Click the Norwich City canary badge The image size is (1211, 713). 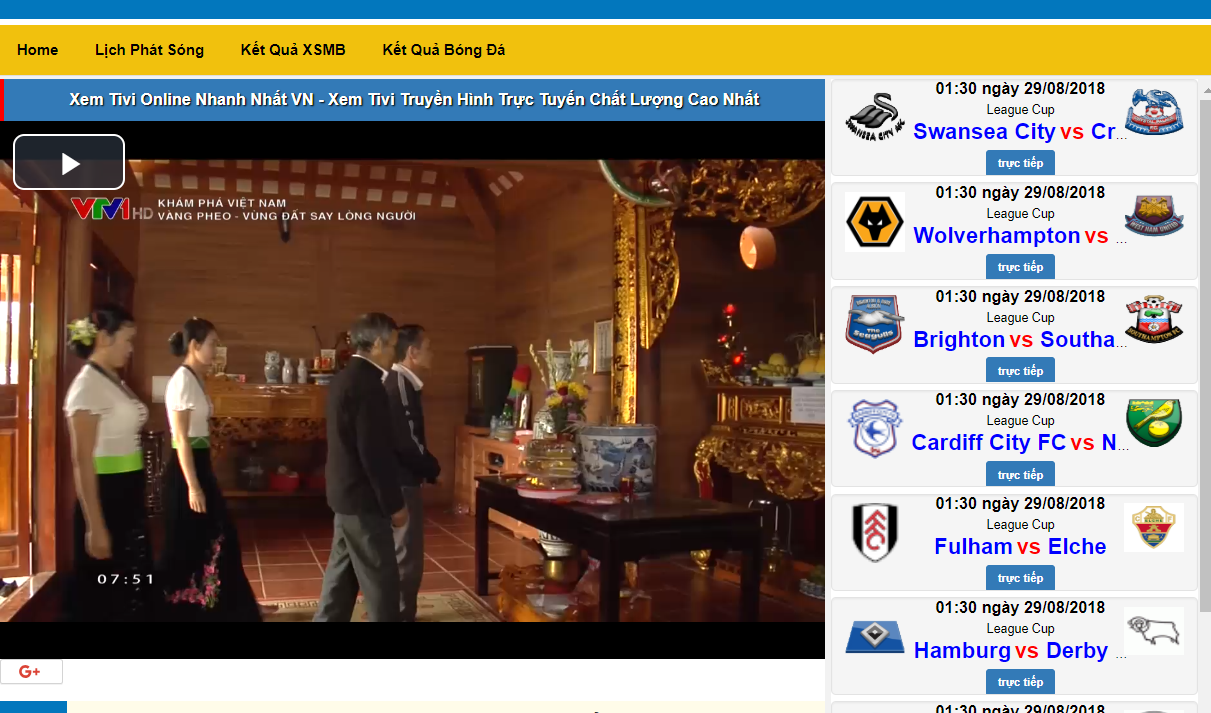click(x=1153, y=422)
